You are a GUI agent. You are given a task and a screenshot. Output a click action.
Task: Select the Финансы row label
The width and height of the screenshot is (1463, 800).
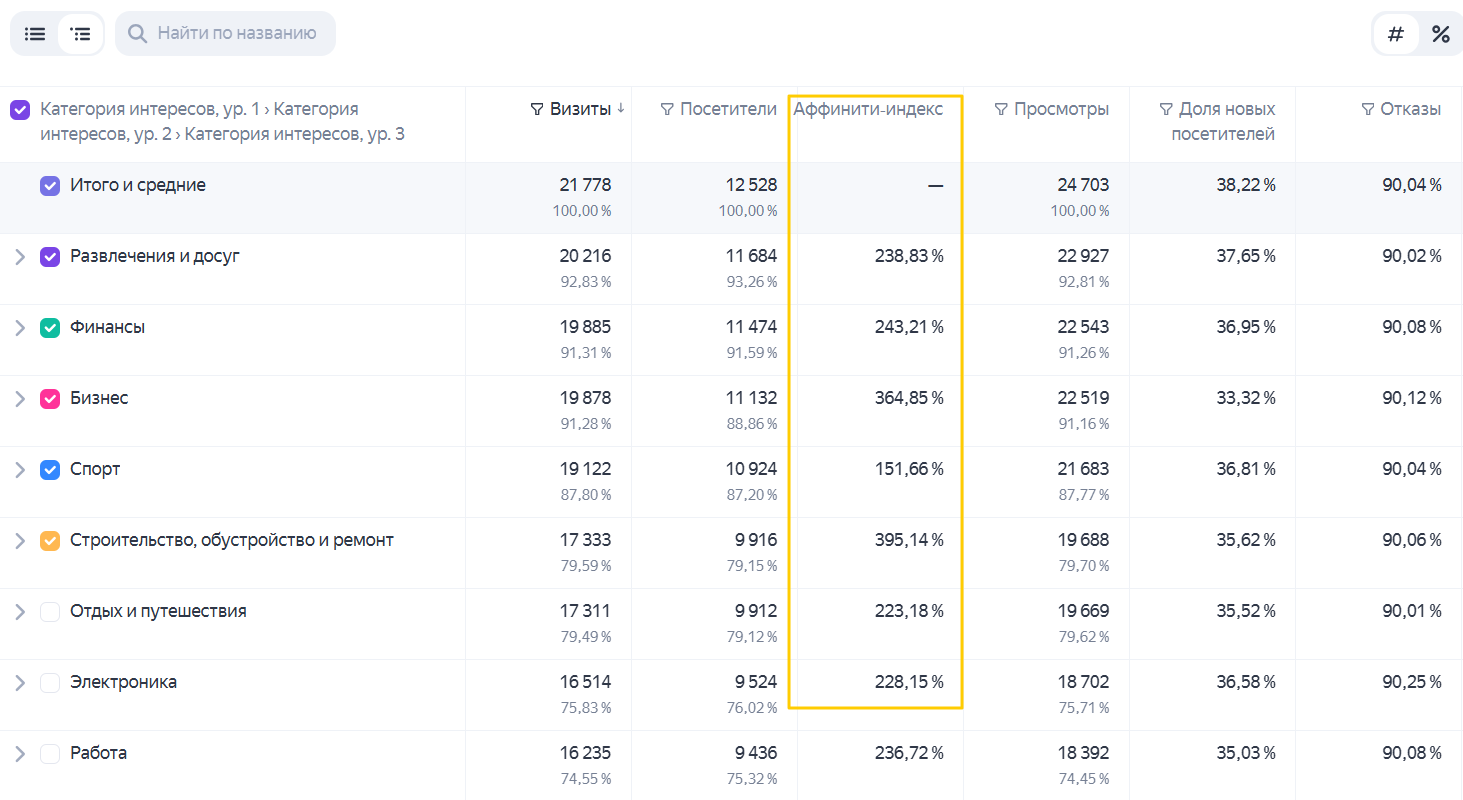(107, 327)
